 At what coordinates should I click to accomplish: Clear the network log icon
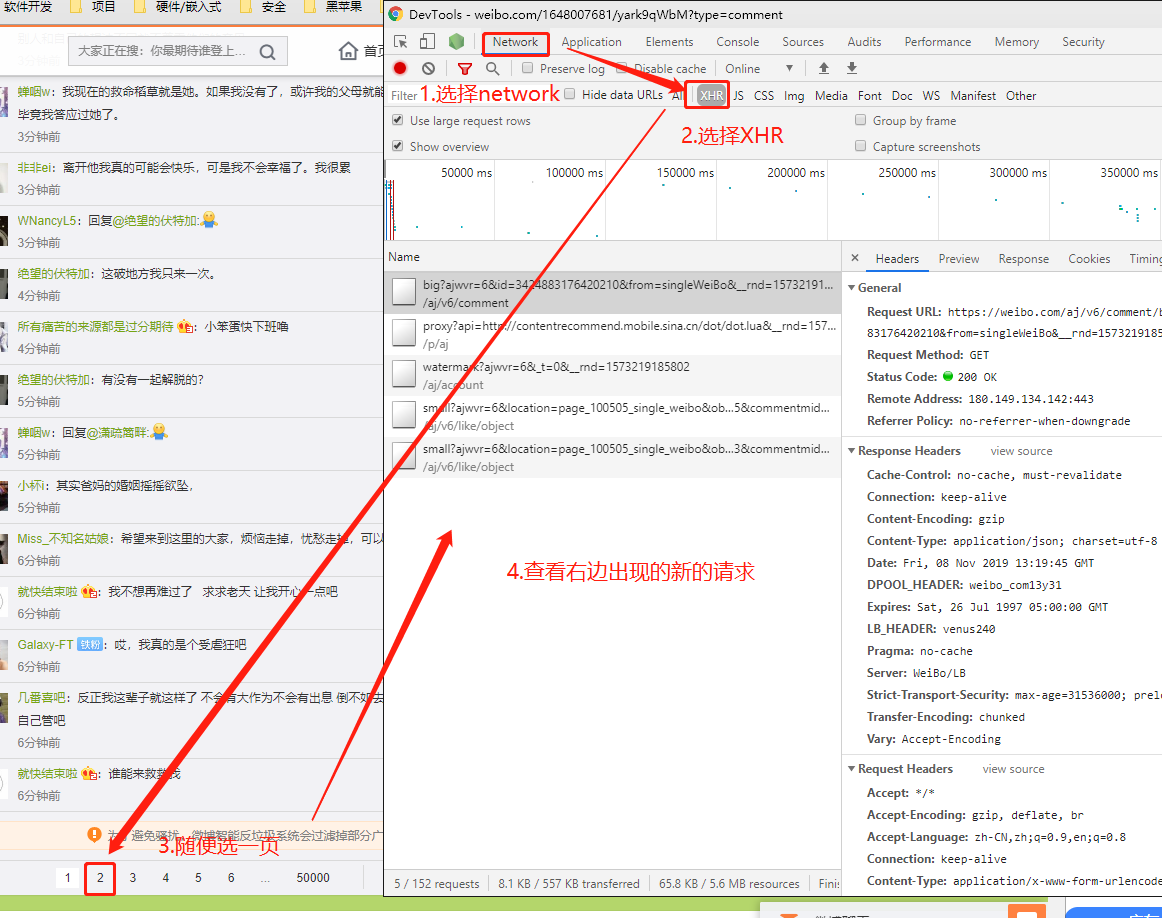(428, 68)
